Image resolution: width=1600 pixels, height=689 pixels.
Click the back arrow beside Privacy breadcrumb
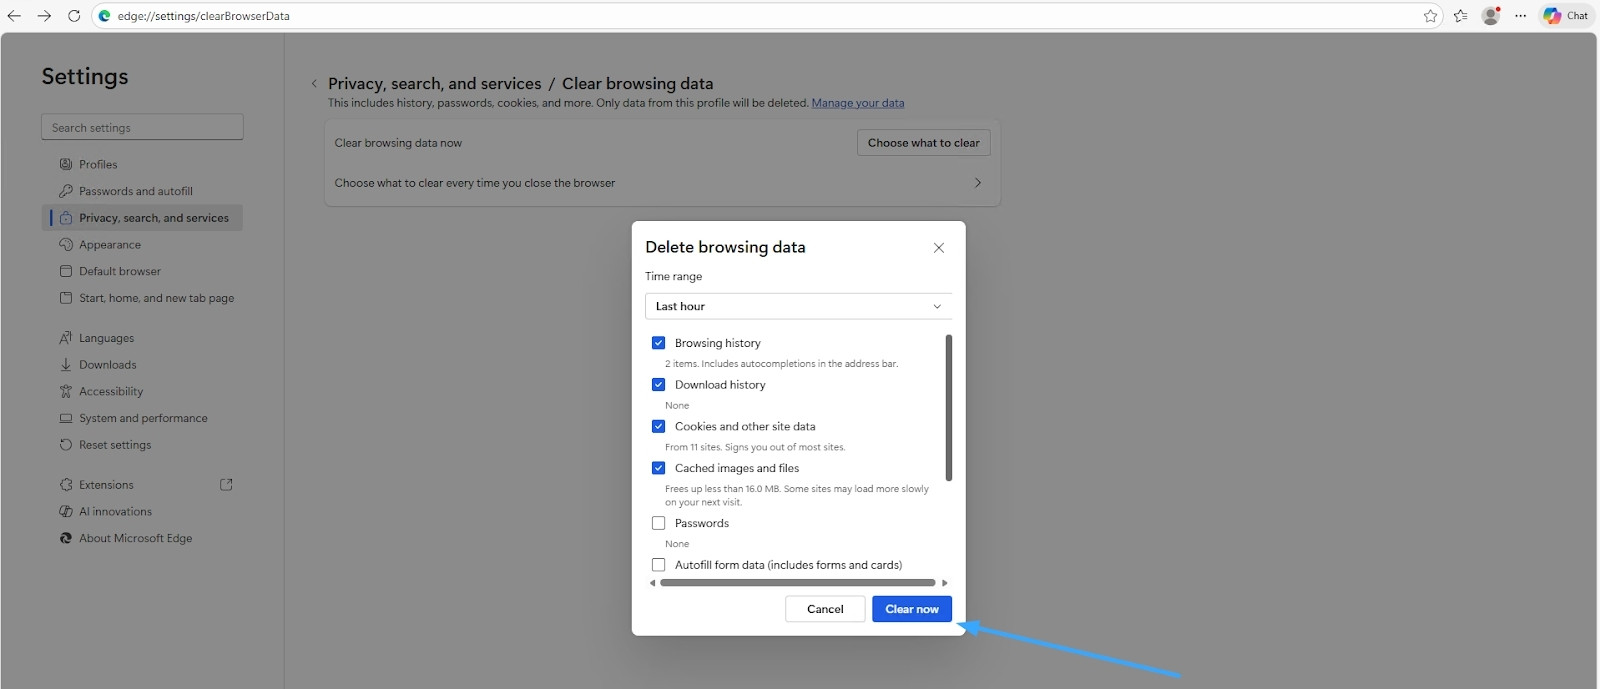tap(314, 84)
